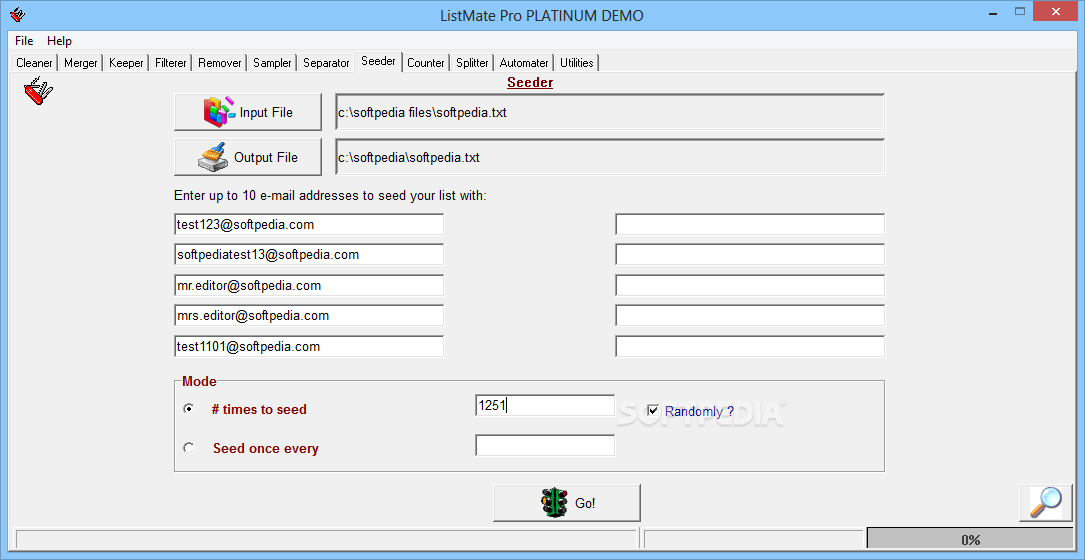Select the 'Seed once every' radio button

point(188,448)
